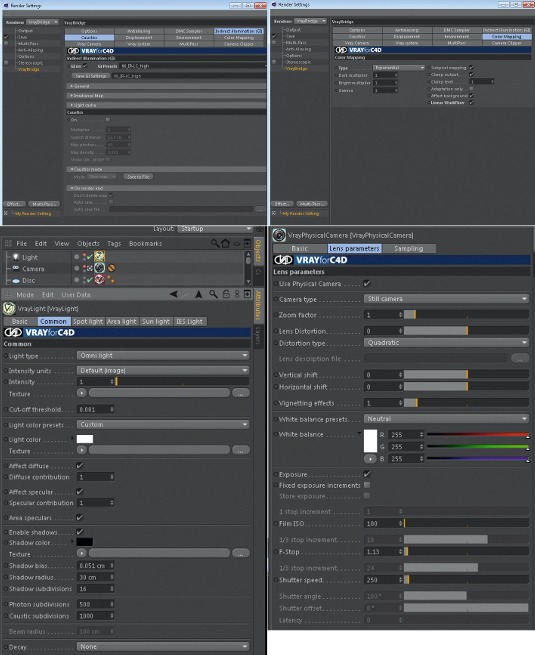Click the Light color texture browse button
This screenshot has width=535, height=655.
241,450
